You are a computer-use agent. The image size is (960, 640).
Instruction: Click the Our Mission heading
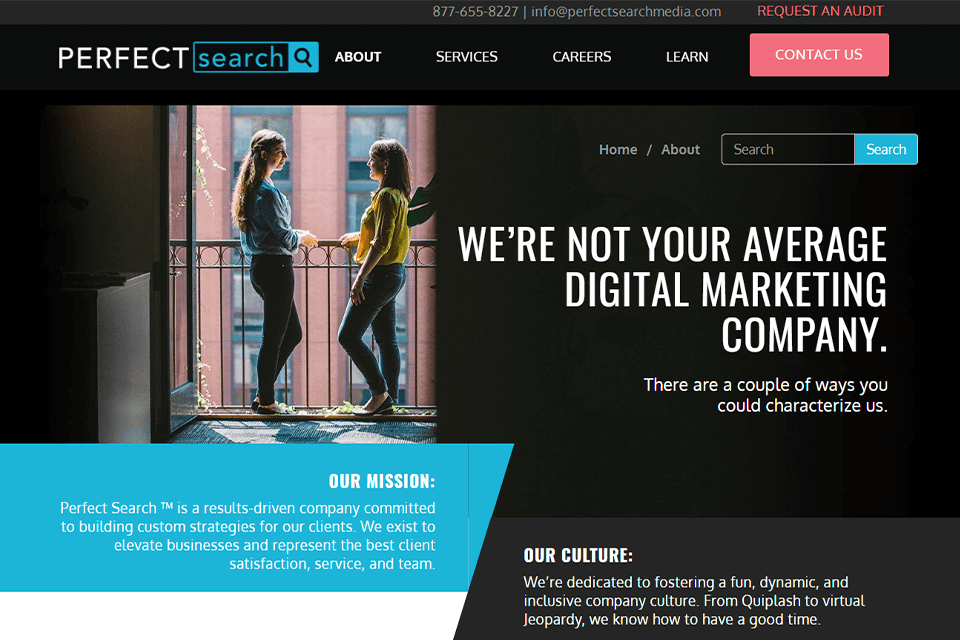(382, 481)
